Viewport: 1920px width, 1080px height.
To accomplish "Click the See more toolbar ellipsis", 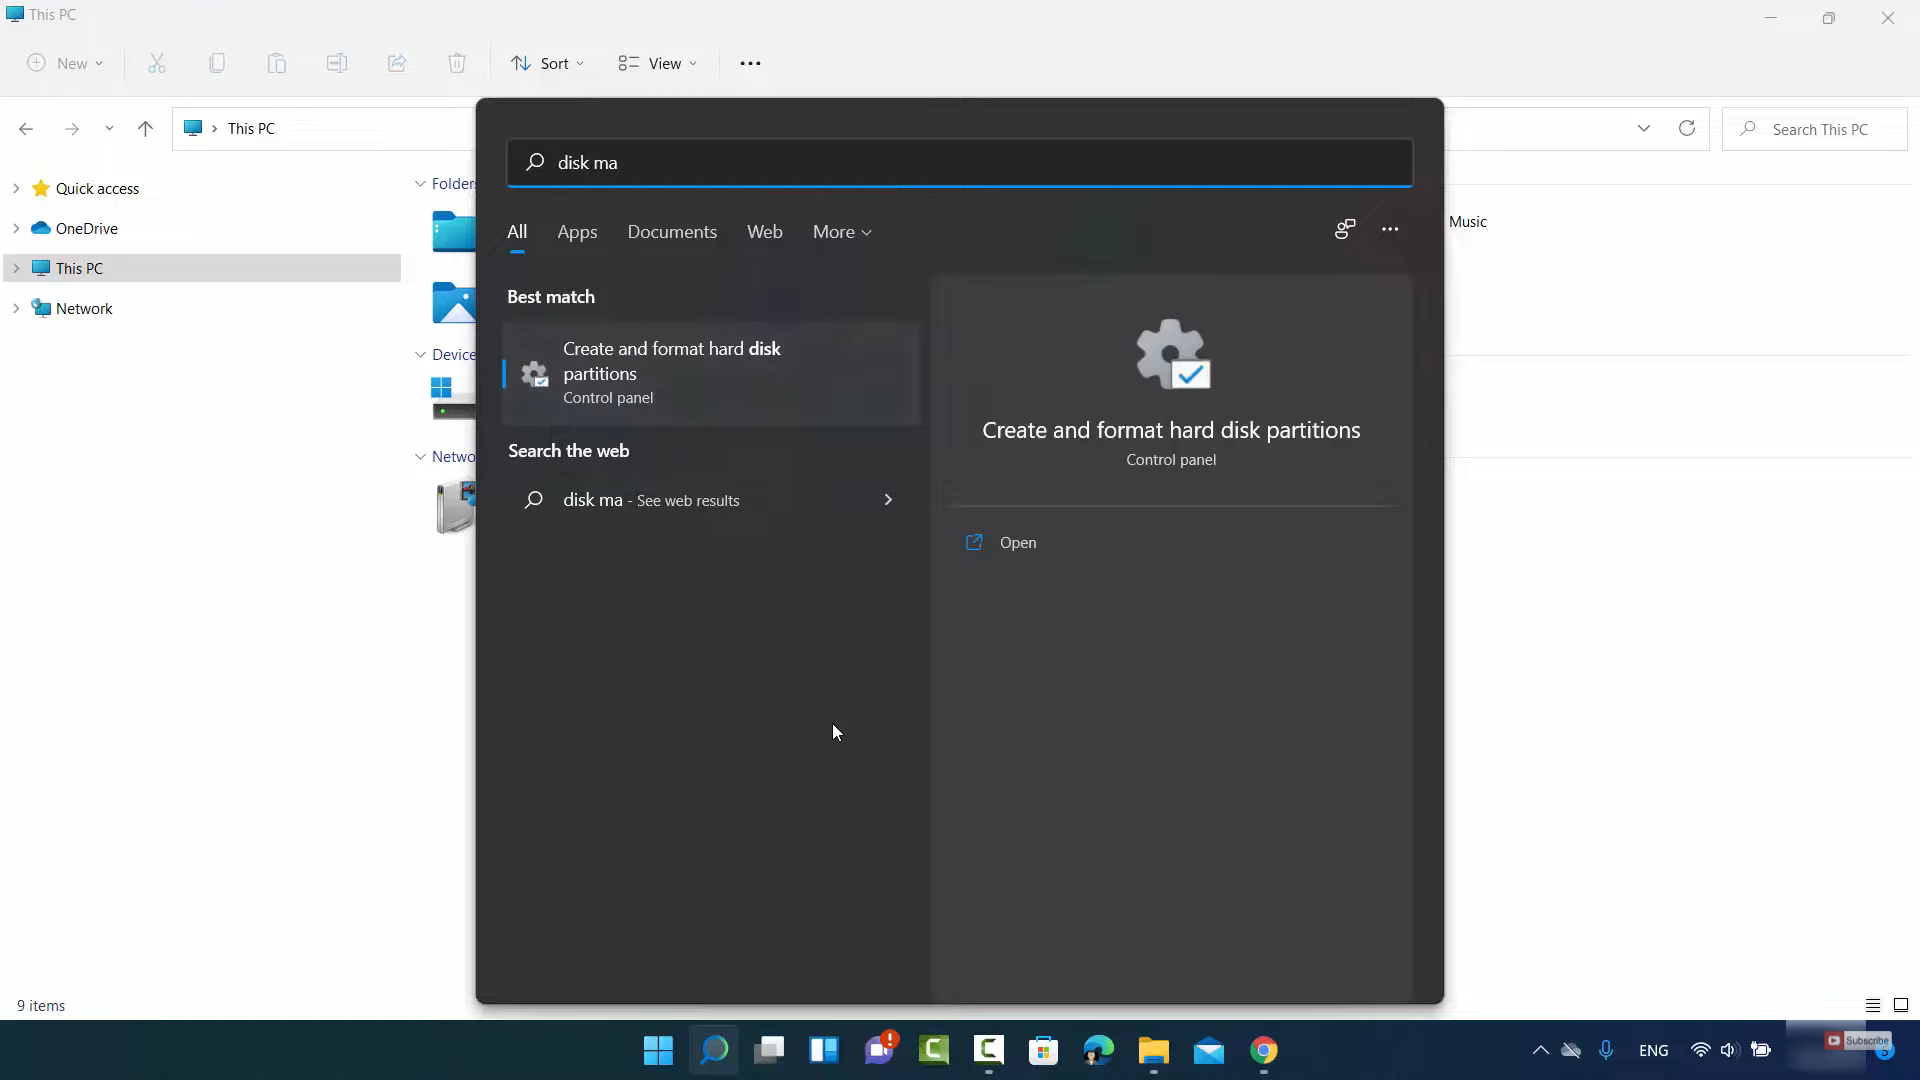I will (750, 63).
